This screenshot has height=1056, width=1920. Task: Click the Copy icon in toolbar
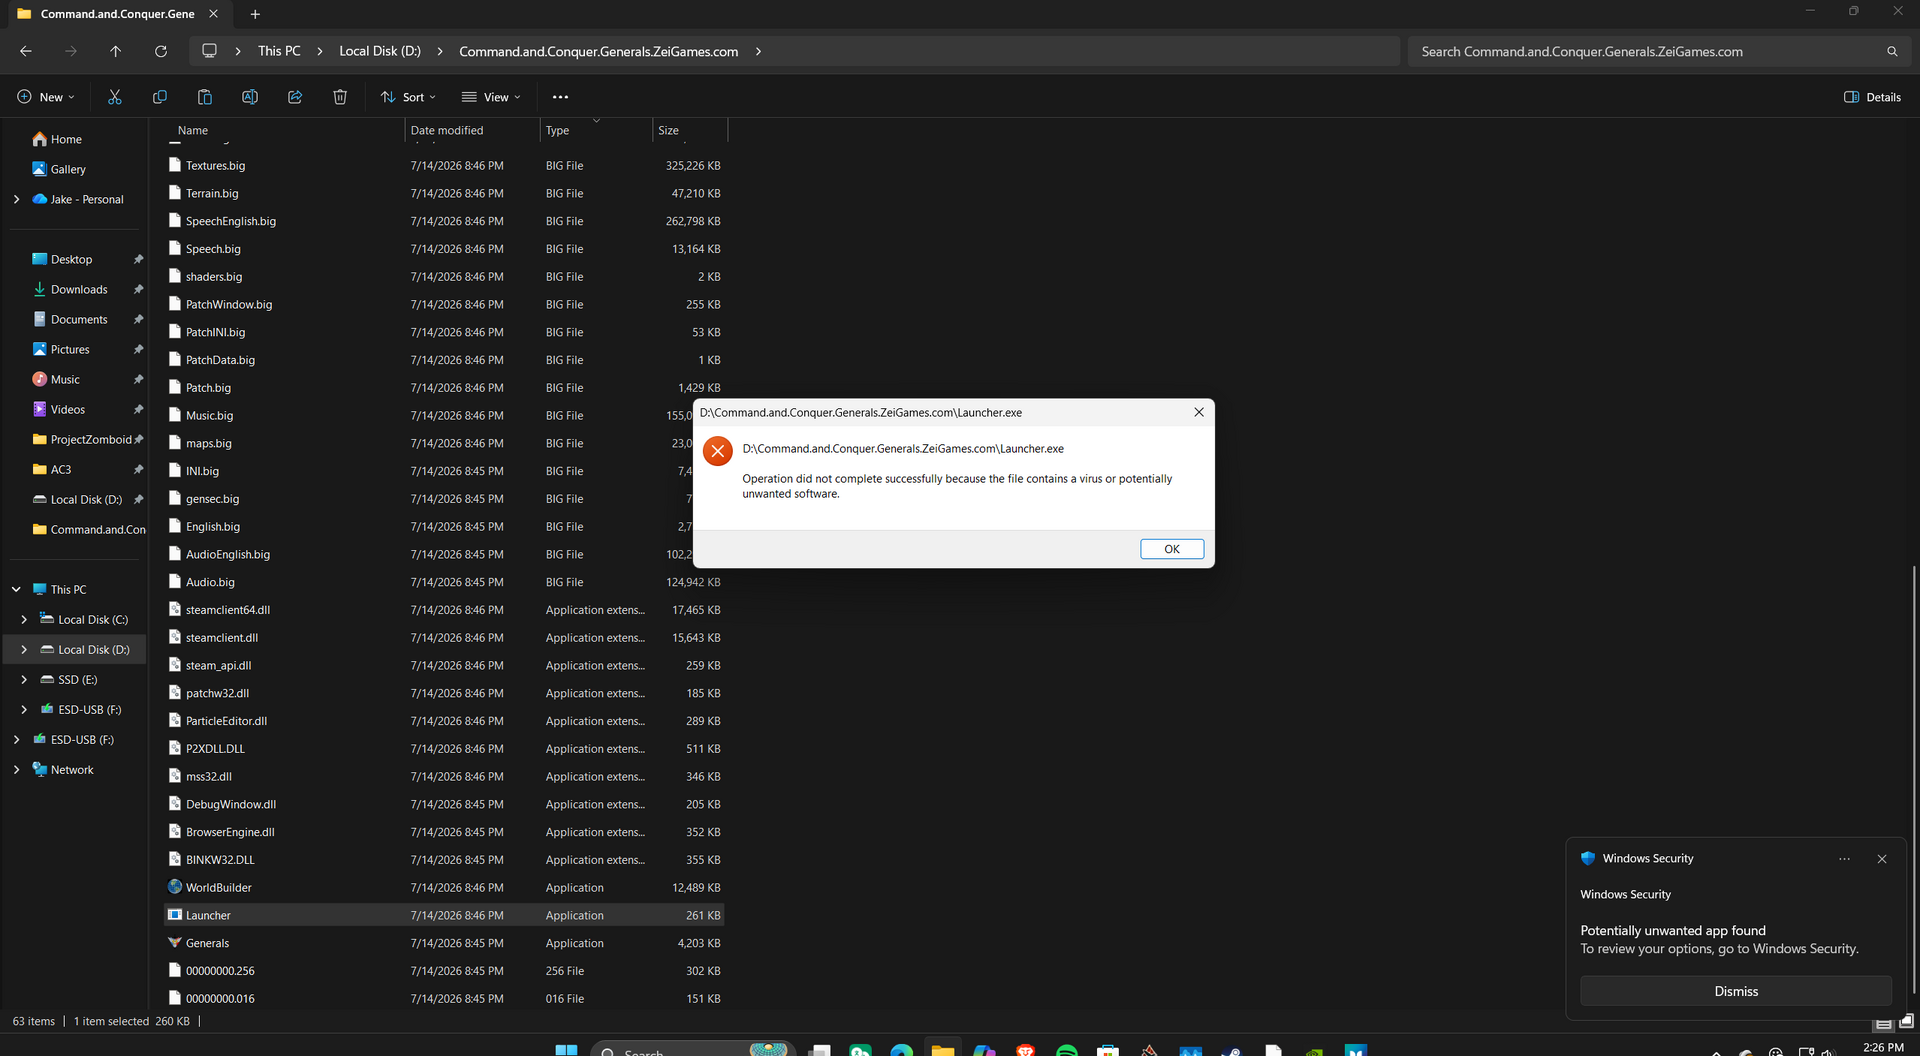tap(160, 97)
